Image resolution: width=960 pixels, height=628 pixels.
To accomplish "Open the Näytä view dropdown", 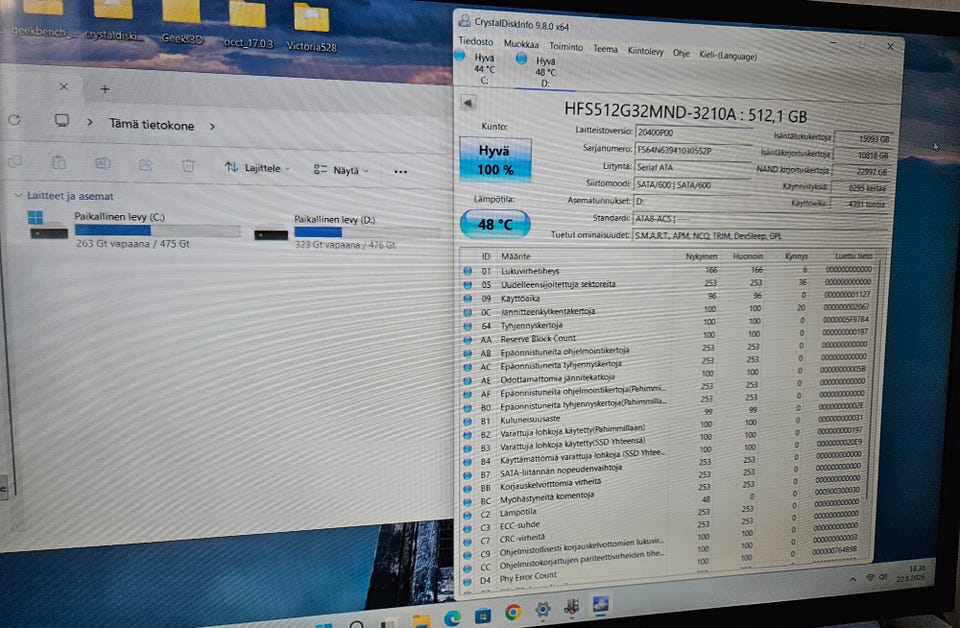I will 341,170.
